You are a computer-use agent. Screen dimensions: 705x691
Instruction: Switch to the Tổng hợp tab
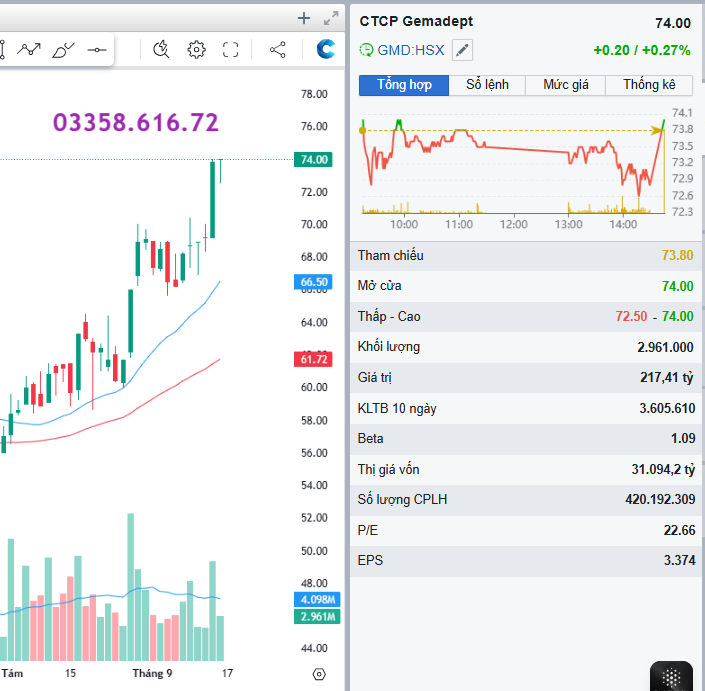coord(404,85)
